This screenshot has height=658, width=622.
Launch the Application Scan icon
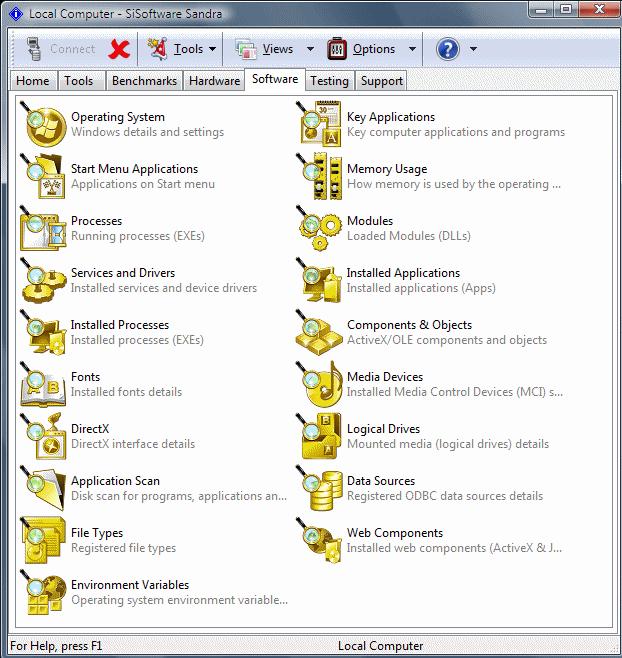coord(43,488)
